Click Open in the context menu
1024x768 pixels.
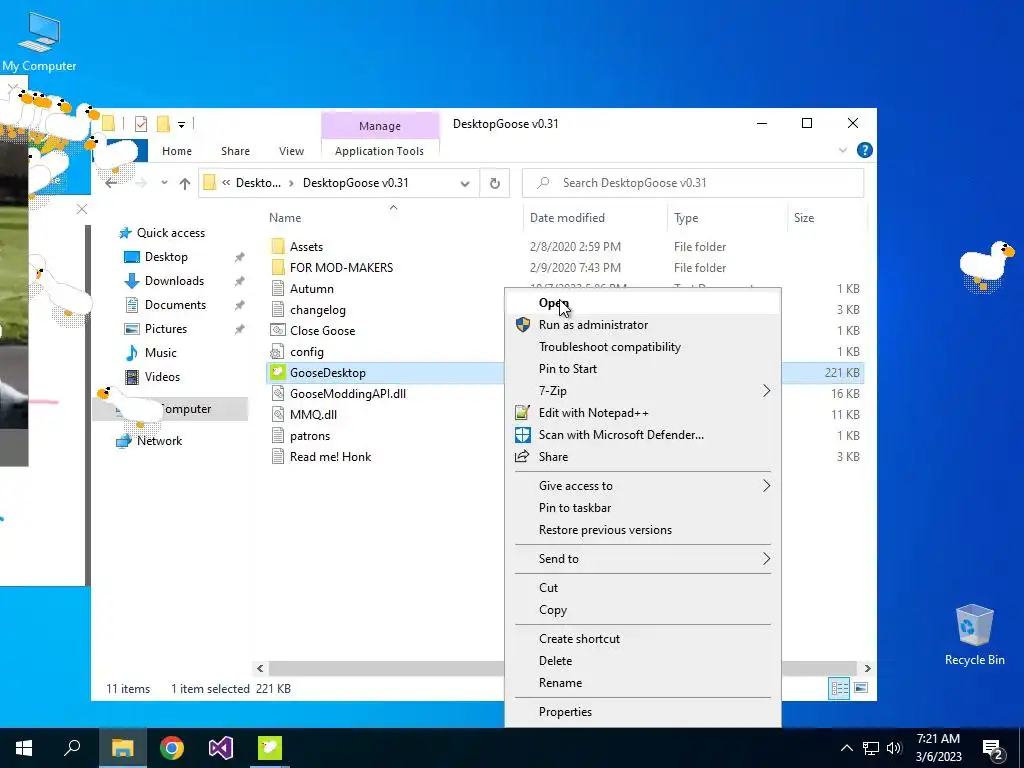click(x=643, y=302)
